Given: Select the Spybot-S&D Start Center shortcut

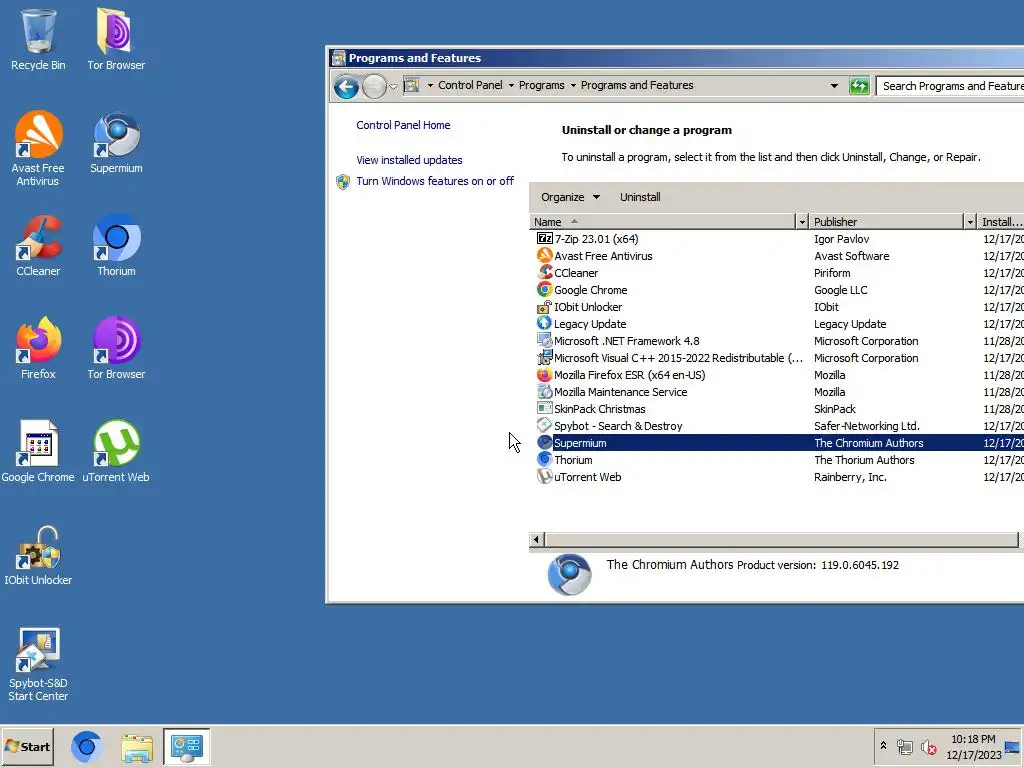Looking at the screenshot, I should (38, 664).
